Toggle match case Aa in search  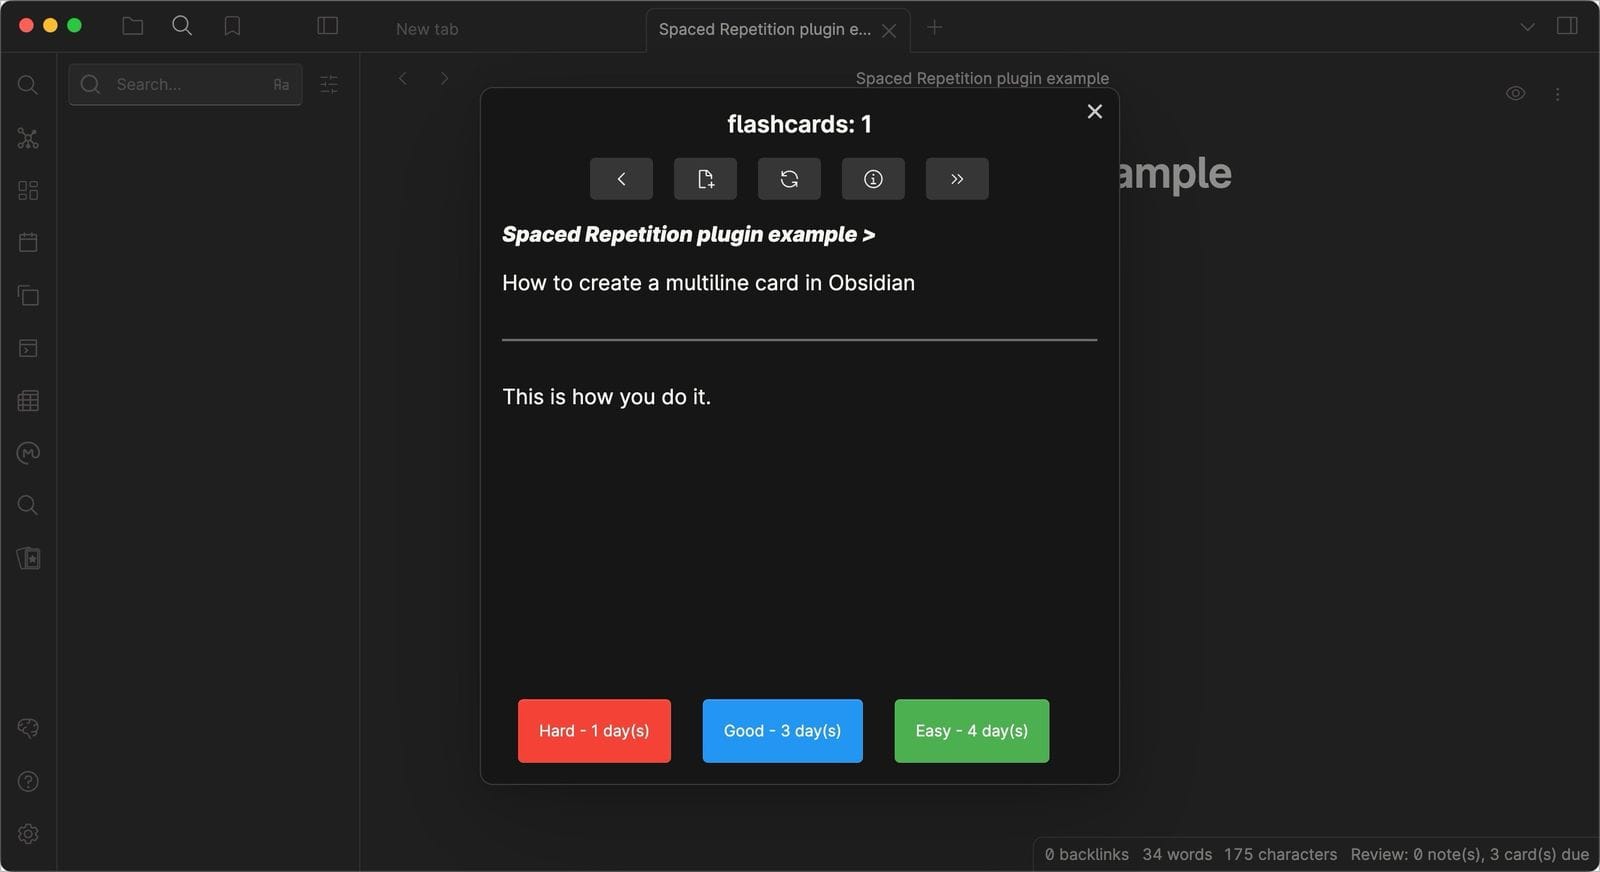281,85
